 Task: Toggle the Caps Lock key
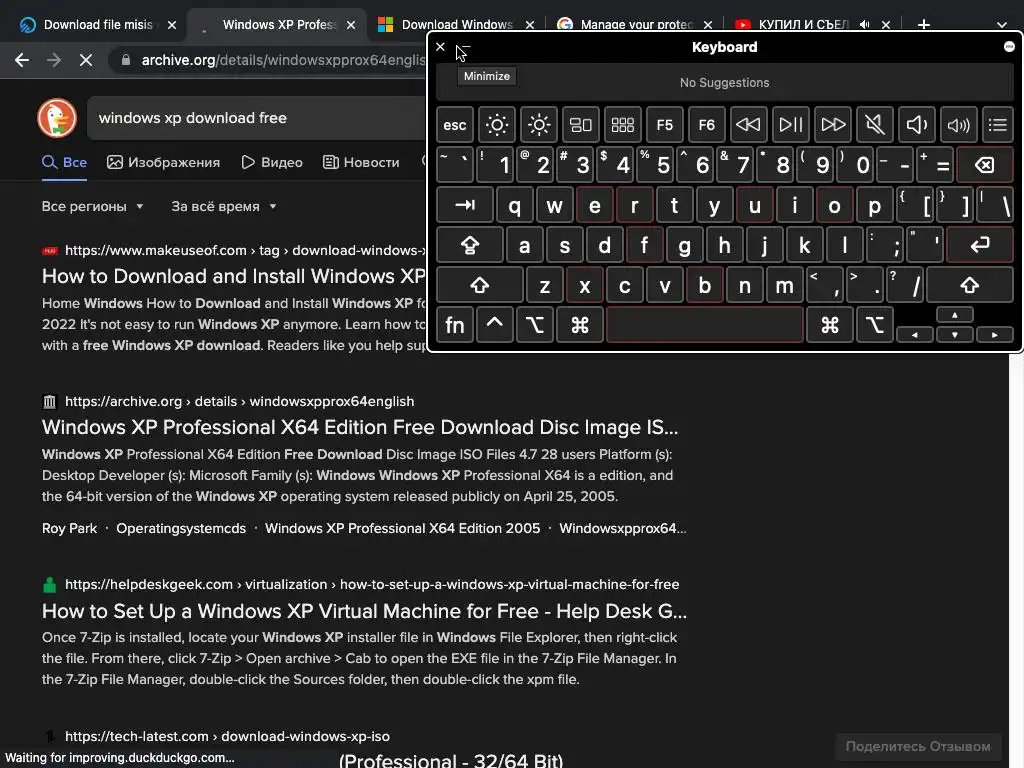(x=470, y=246)
